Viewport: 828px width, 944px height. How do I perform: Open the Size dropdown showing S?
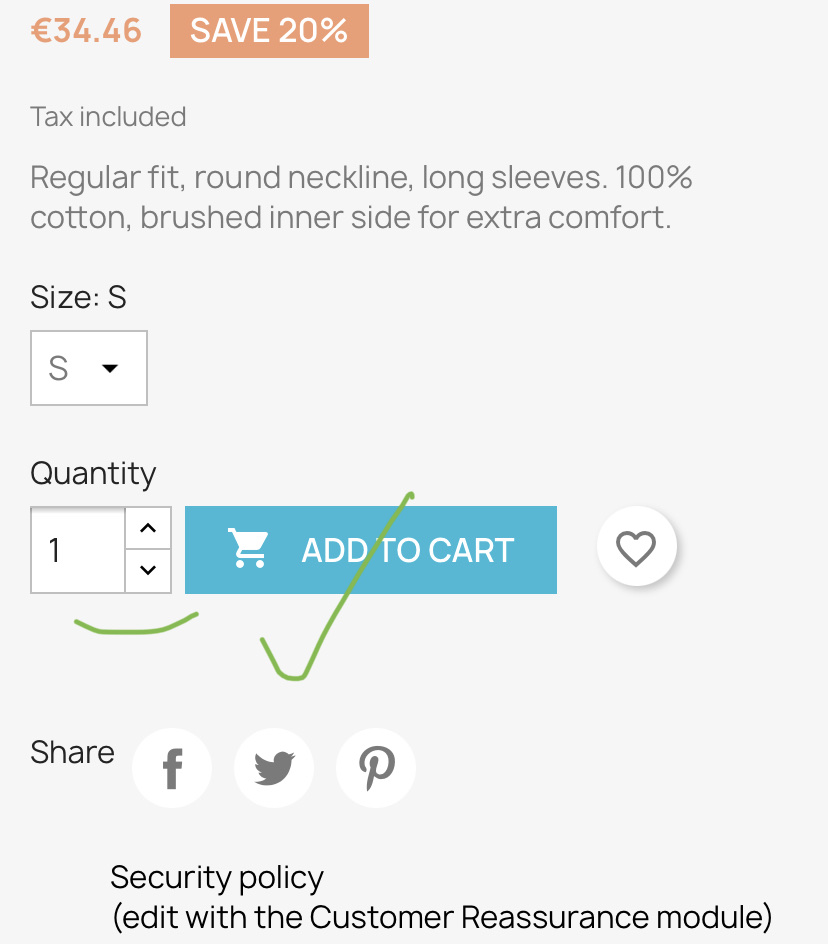tap(88, 367)
